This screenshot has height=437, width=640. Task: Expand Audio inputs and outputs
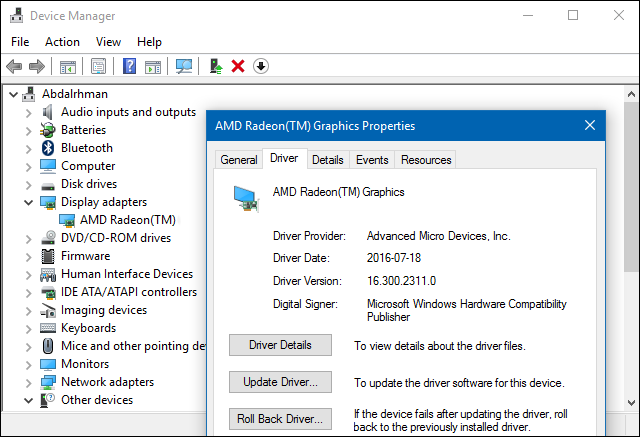29,113
